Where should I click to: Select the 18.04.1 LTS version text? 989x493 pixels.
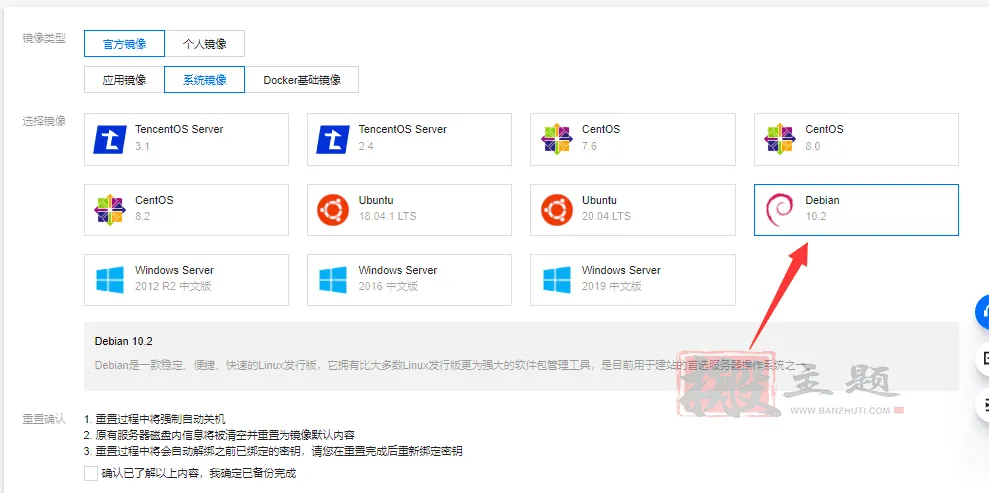point(387,216)
